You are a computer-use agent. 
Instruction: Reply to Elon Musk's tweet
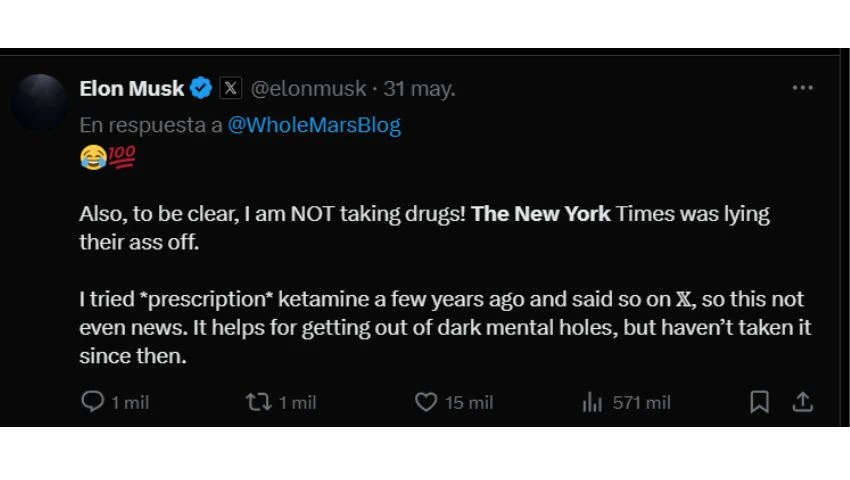point(92,402)
